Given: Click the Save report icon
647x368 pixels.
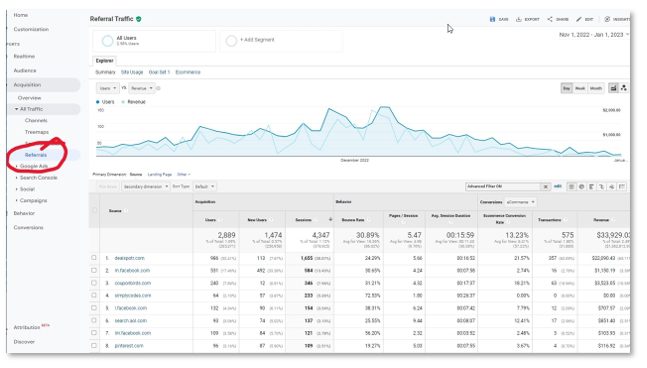Looking at the screenshot, I should [492, 19].
